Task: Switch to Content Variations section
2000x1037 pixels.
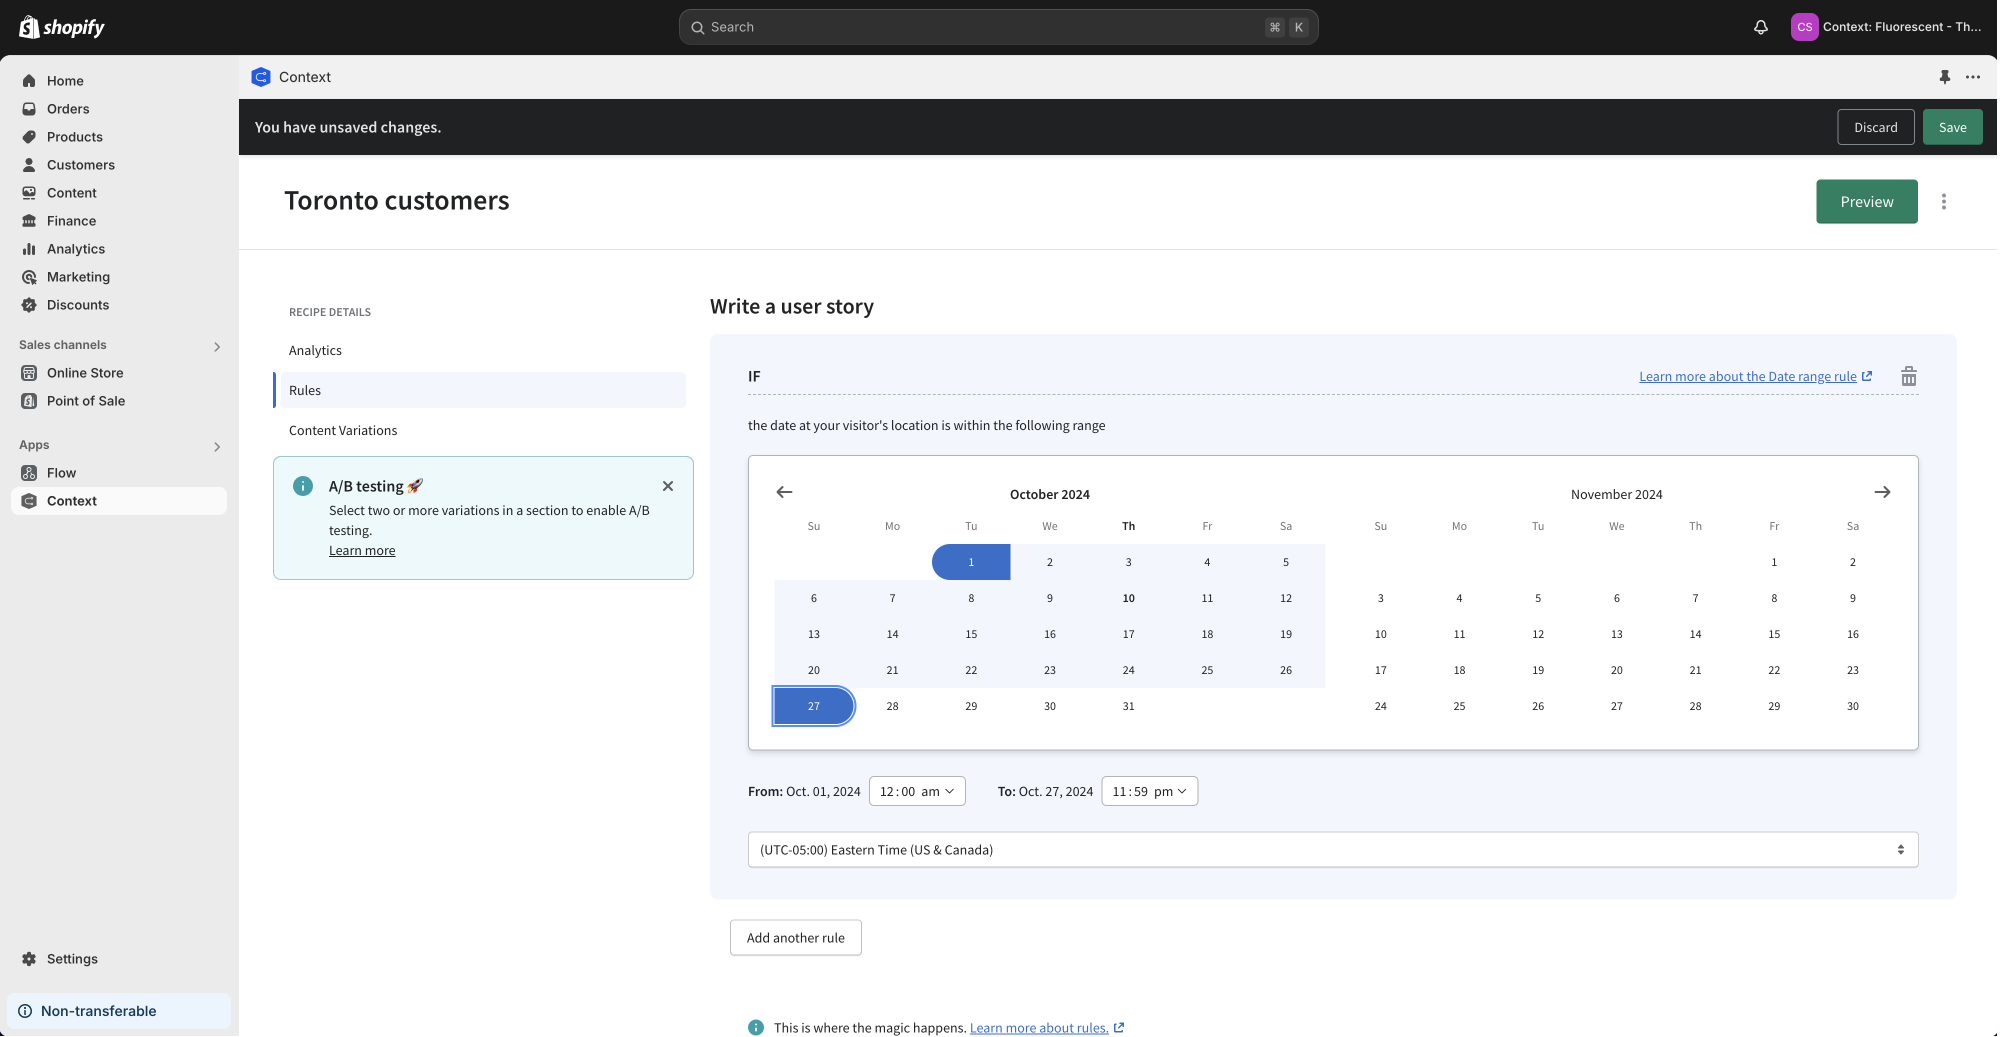Action: coord(343,431)
